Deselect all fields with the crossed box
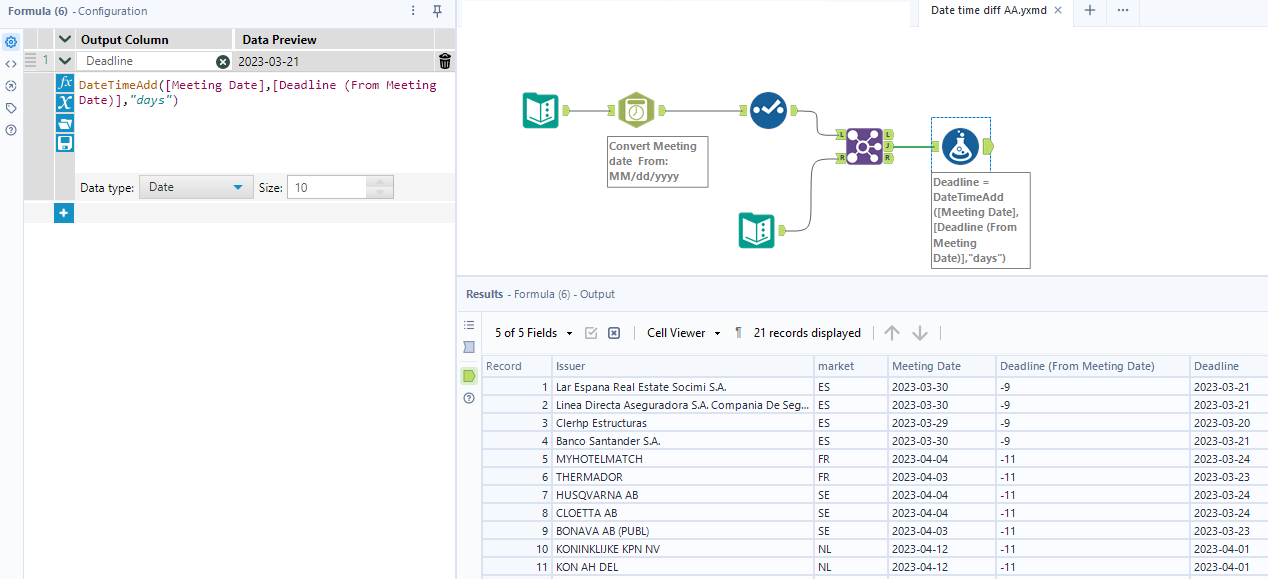The width and height of the screenshot is (1268, 579). 614,333
